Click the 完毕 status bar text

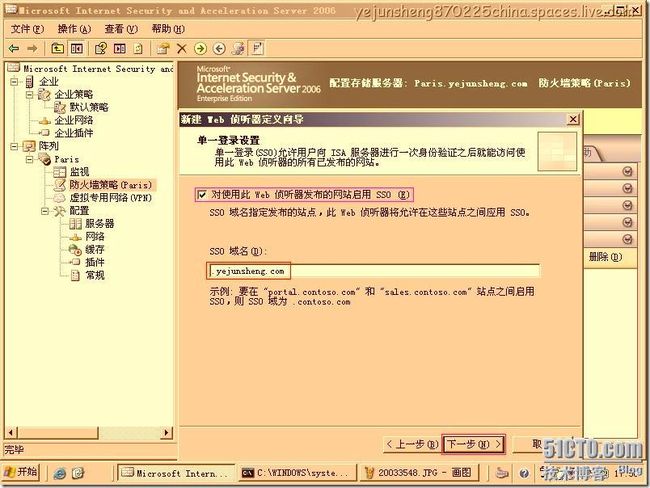(x=14, y=450)
